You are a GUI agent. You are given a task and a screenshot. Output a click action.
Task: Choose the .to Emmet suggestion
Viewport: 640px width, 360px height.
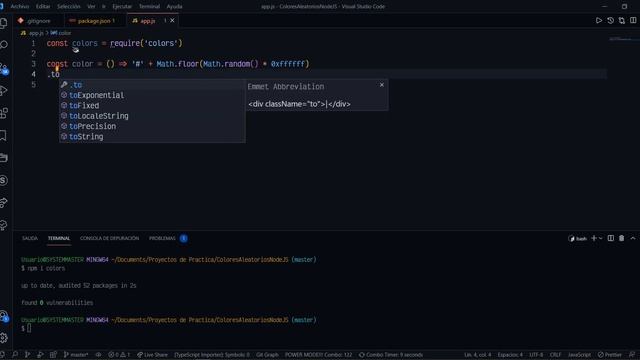[x=152, y=85]
